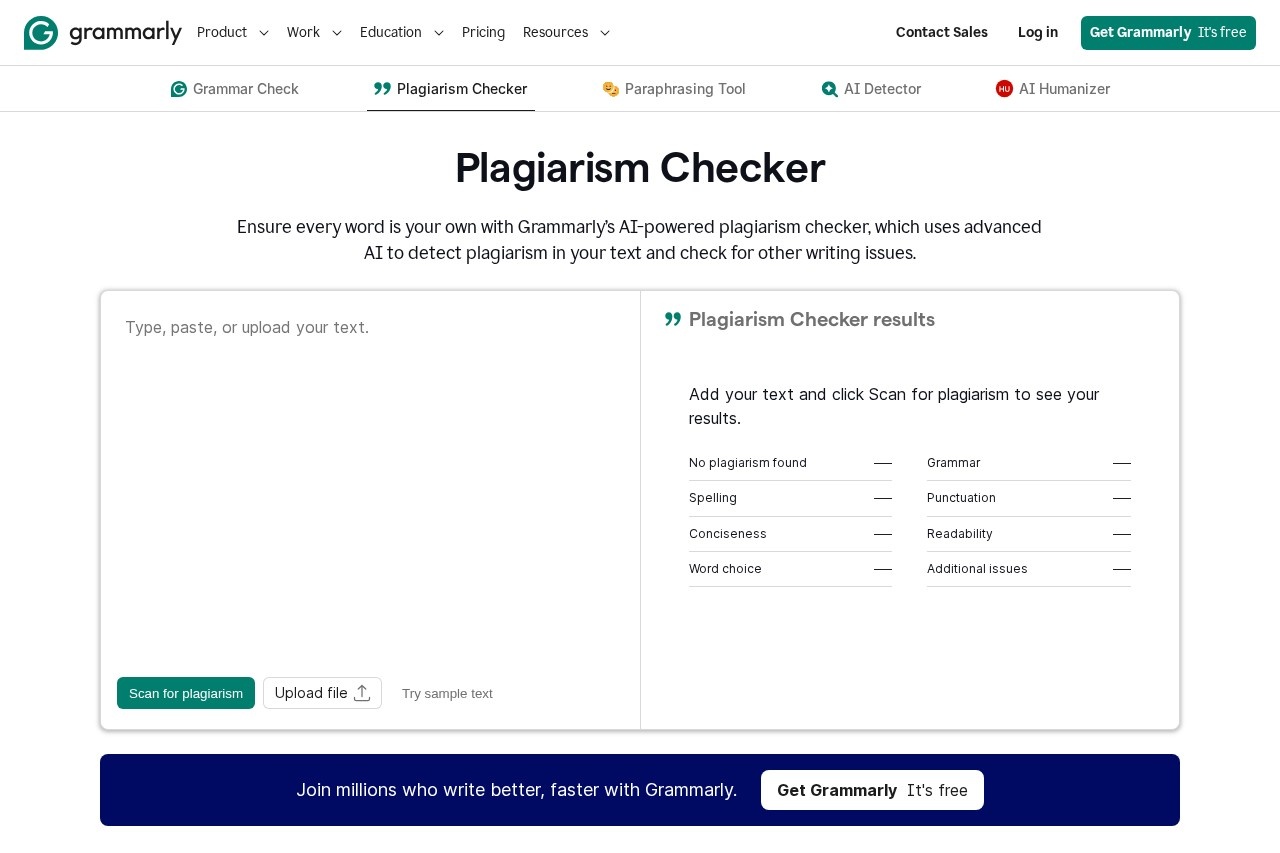
Task: Click the Plagiarism Checker quote icon
Action: coord(382,88)
